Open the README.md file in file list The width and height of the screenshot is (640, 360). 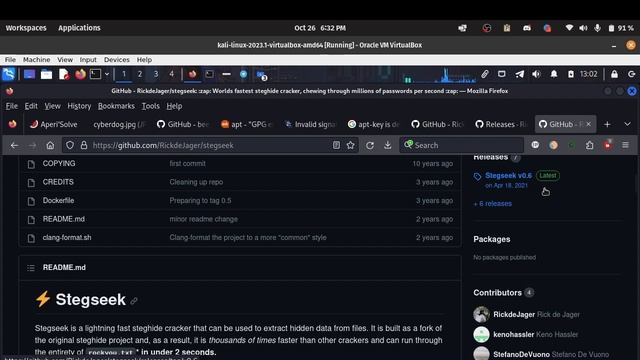64,219
